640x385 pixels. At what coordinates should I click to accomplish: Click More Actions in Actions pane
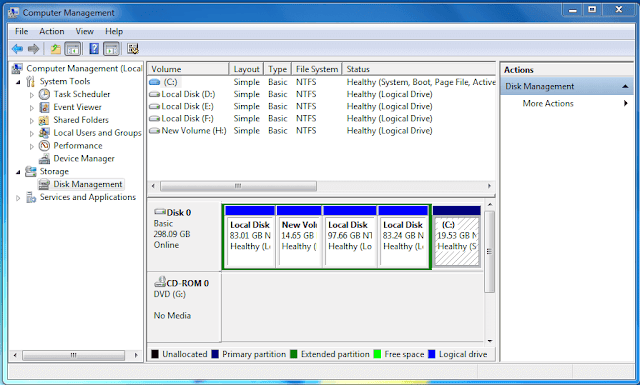pos(548,103)
